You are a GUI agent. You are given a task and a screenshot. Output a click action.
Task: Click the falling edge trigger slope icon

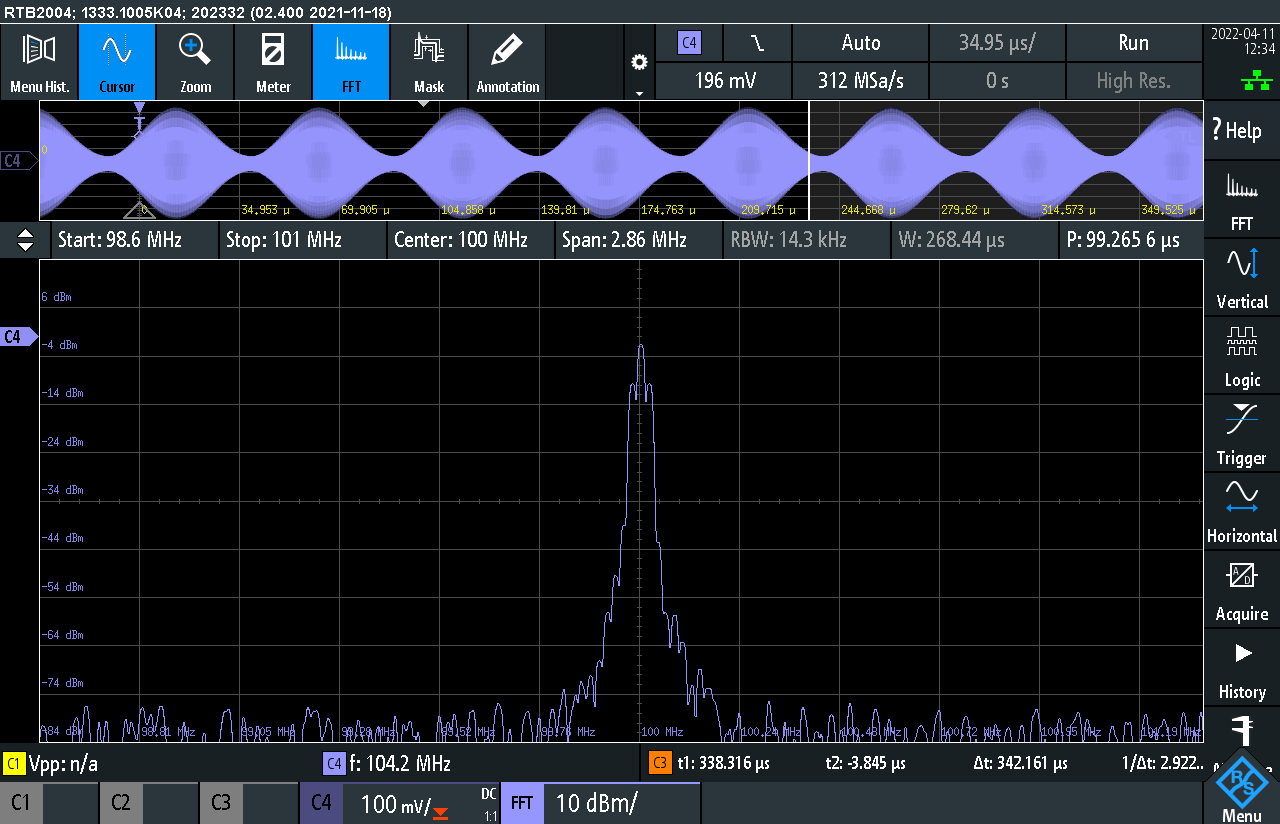[x=758, y=43]
